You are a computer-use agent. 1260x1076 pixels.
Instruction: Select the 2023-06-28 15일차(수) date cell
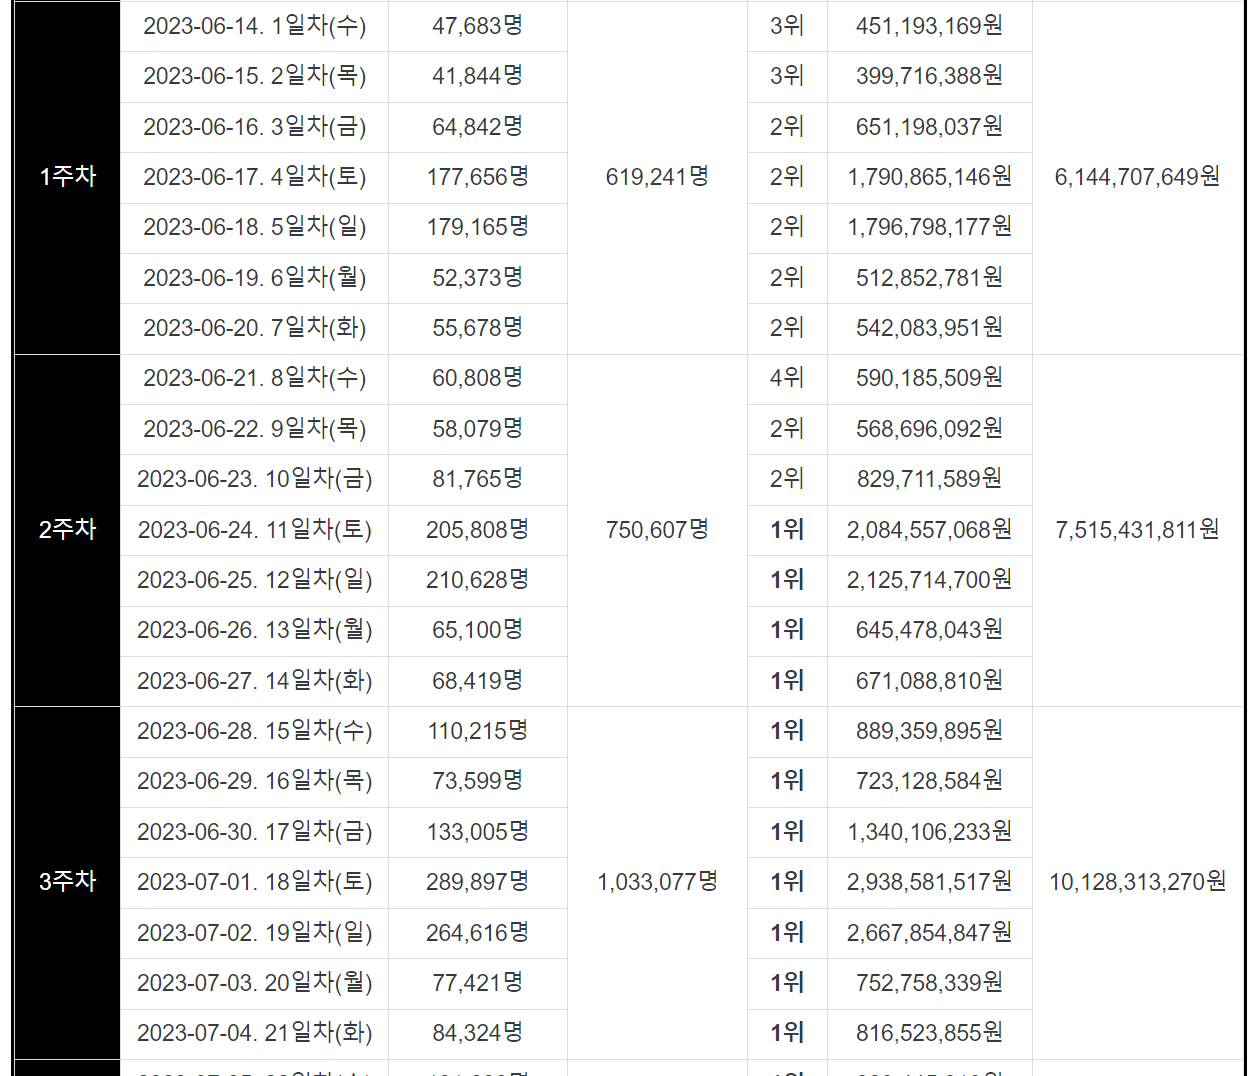coord(254,731)
